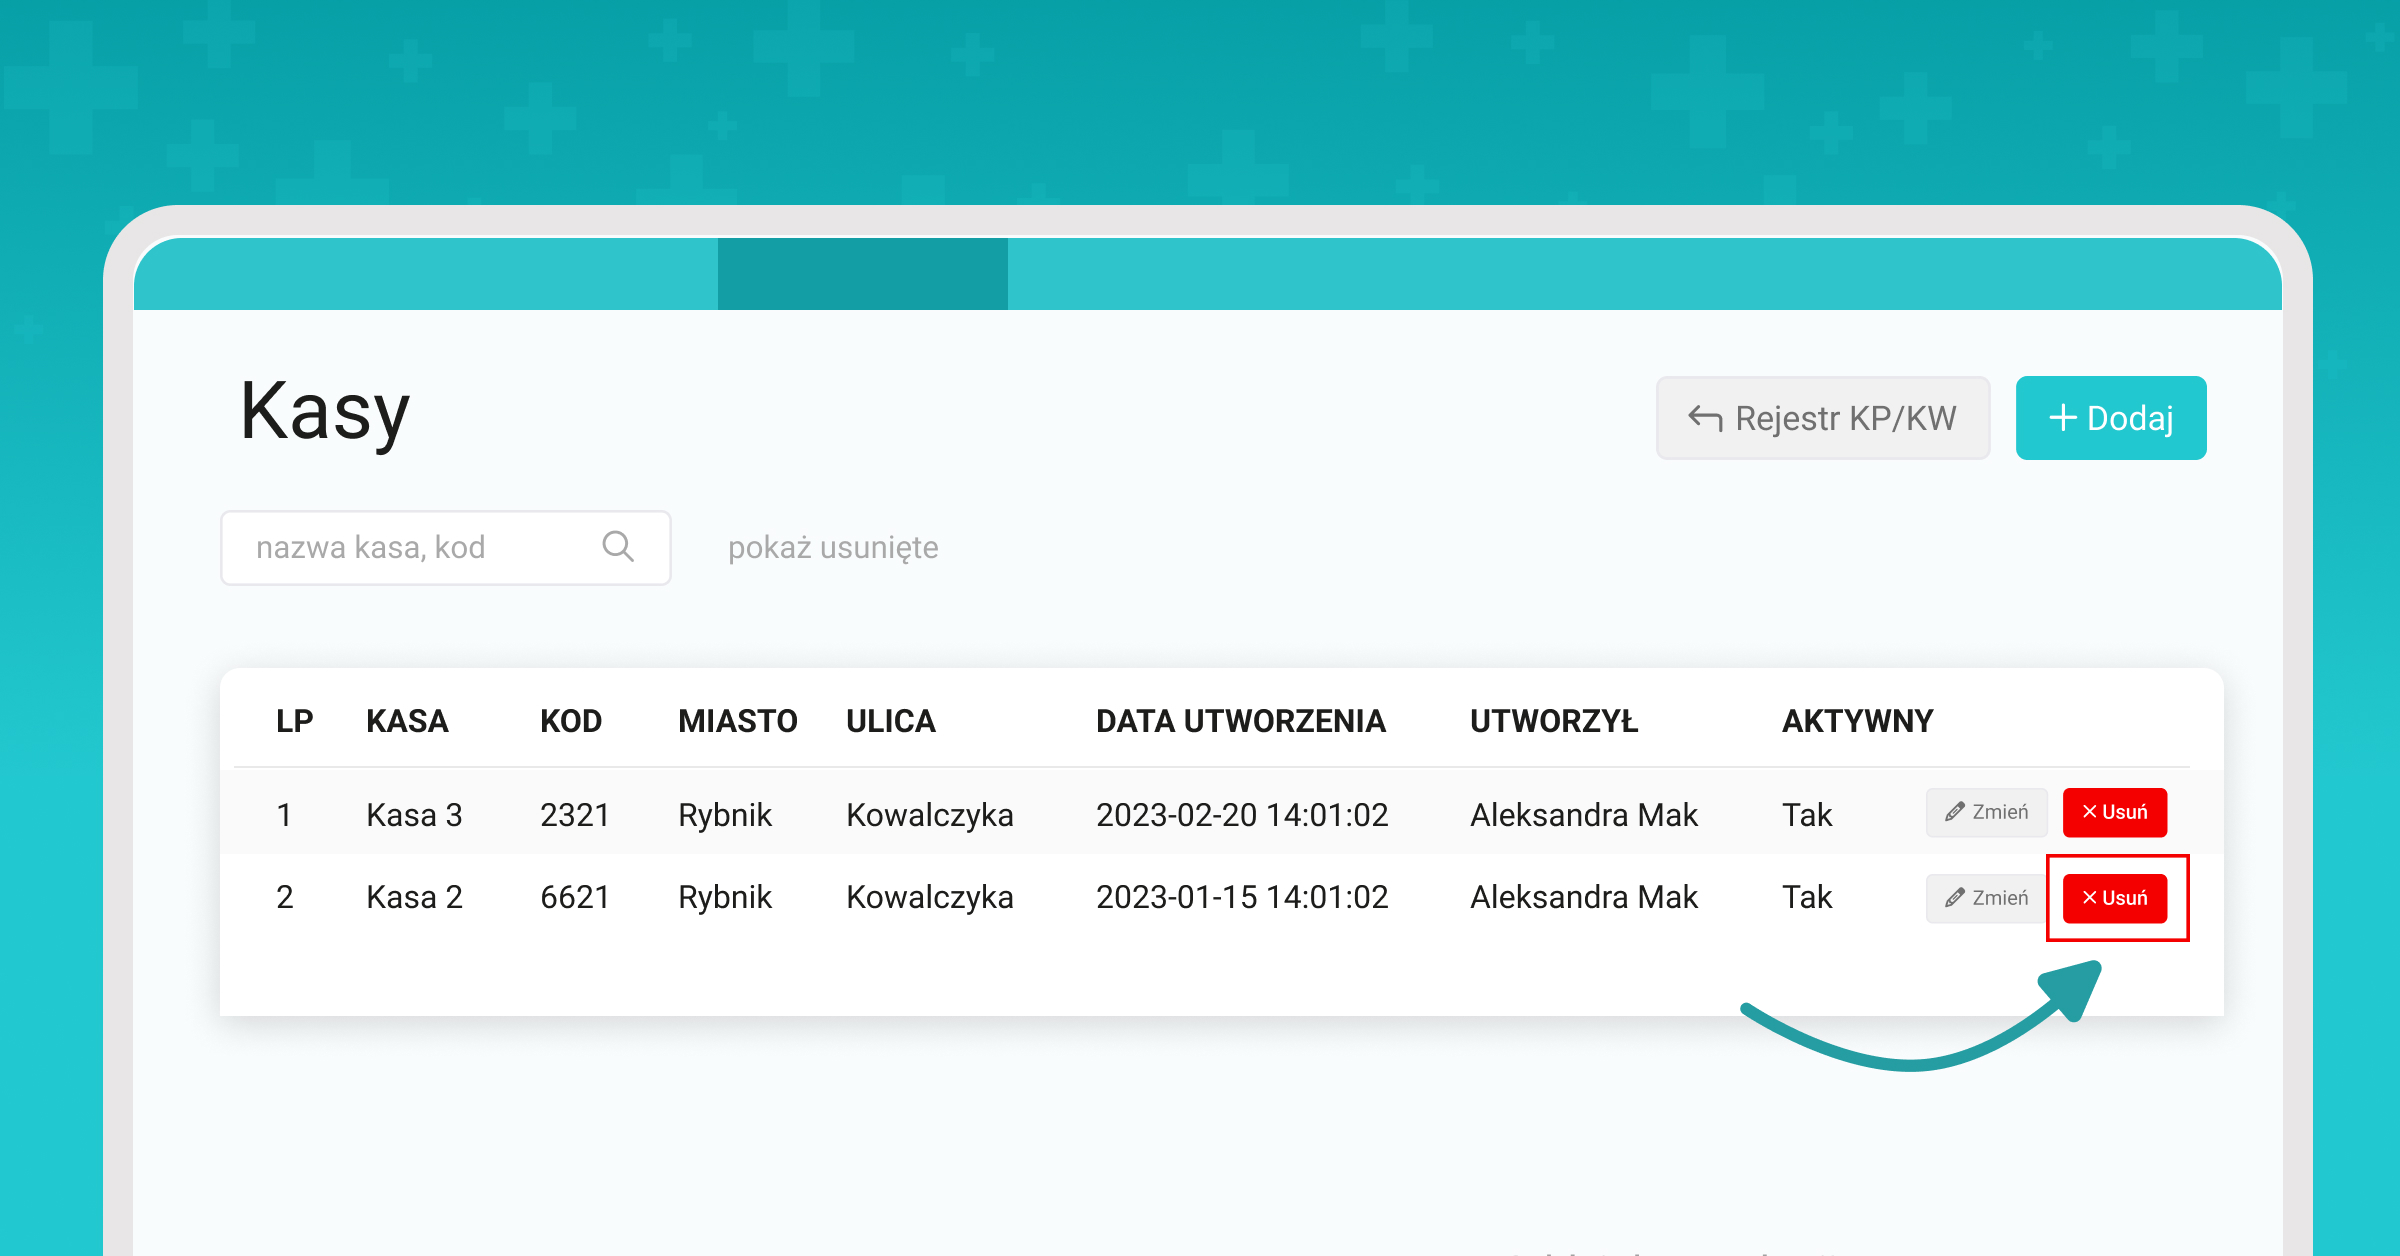The height and width of the screenshot is (1256, 2400).
Task: Sort by LP column header
Action: [294, 721]
